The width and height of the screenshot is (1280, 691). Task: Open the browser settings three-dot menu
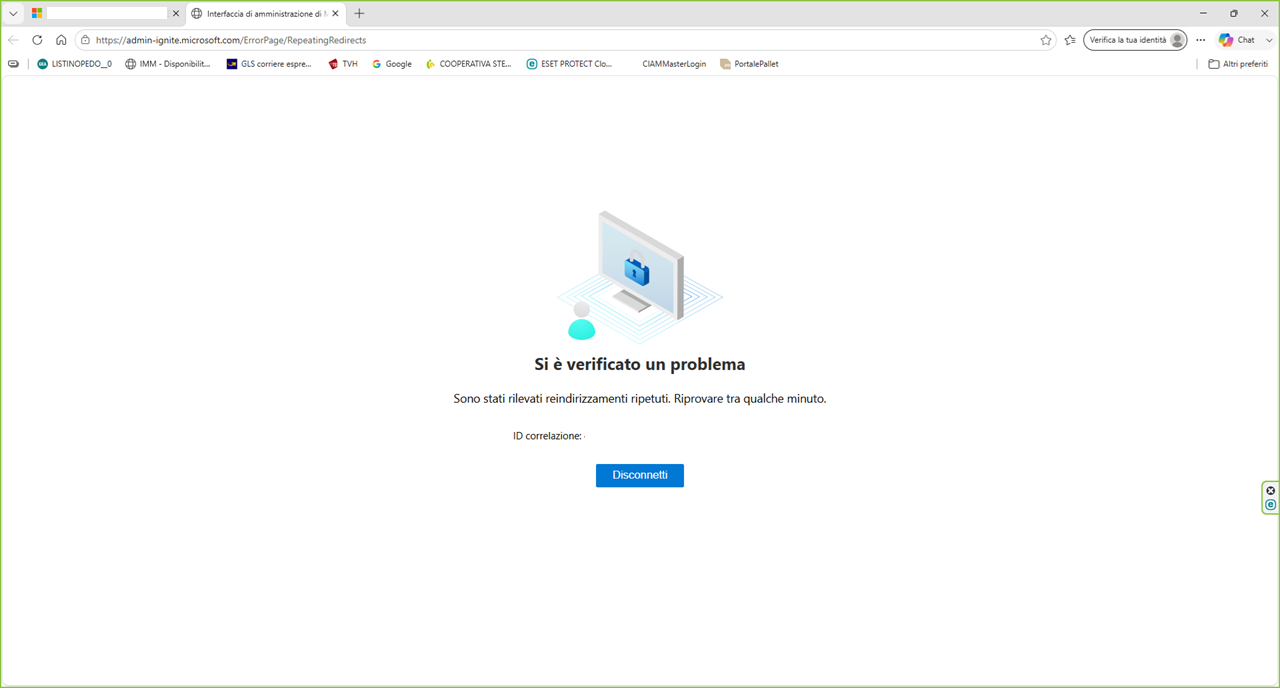click(1201, 40)
